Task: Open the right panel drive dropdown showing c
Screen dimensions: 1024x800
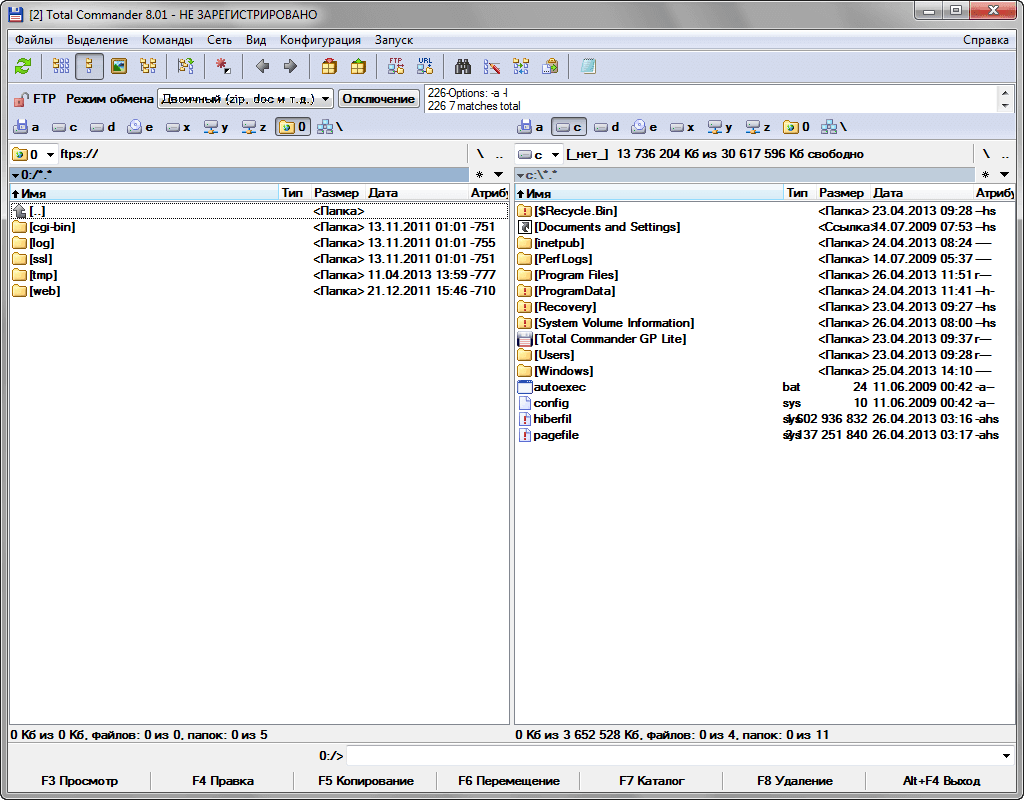Action: pos(539,154)
